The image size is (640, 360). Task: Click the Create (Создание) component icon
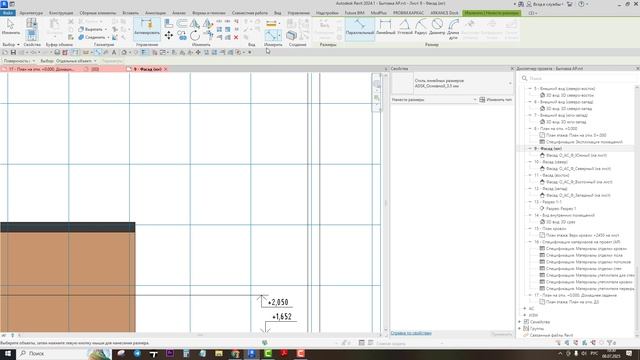(291, 36)
